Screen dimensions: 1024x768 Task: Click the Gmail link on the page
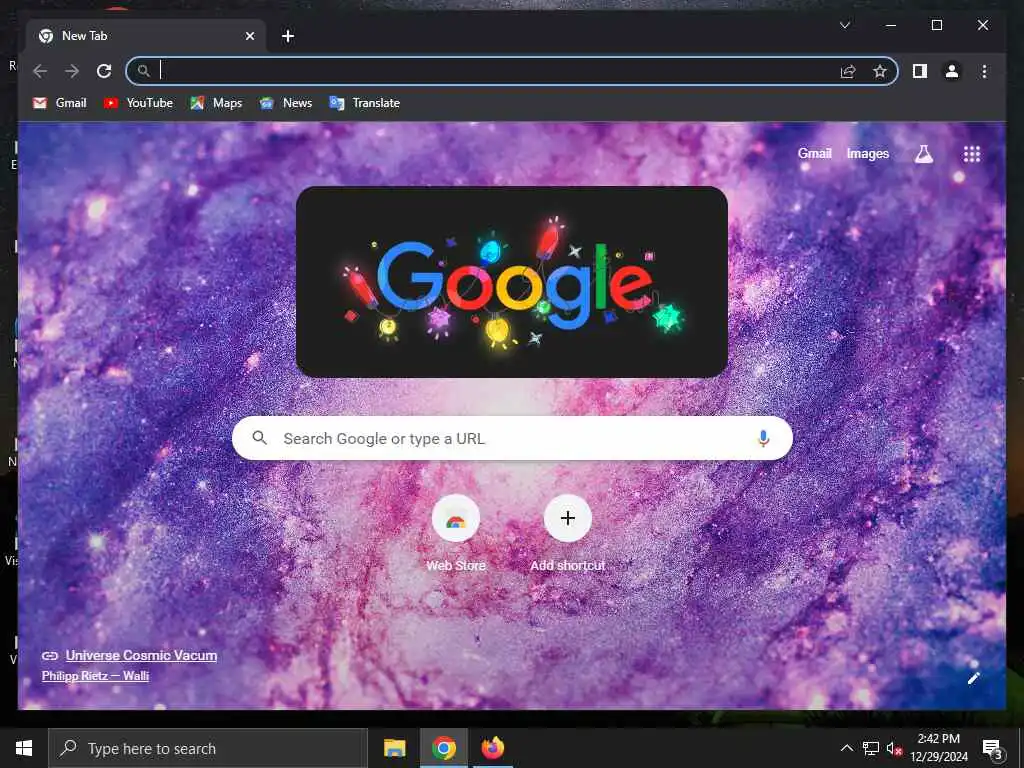[814, 153]
